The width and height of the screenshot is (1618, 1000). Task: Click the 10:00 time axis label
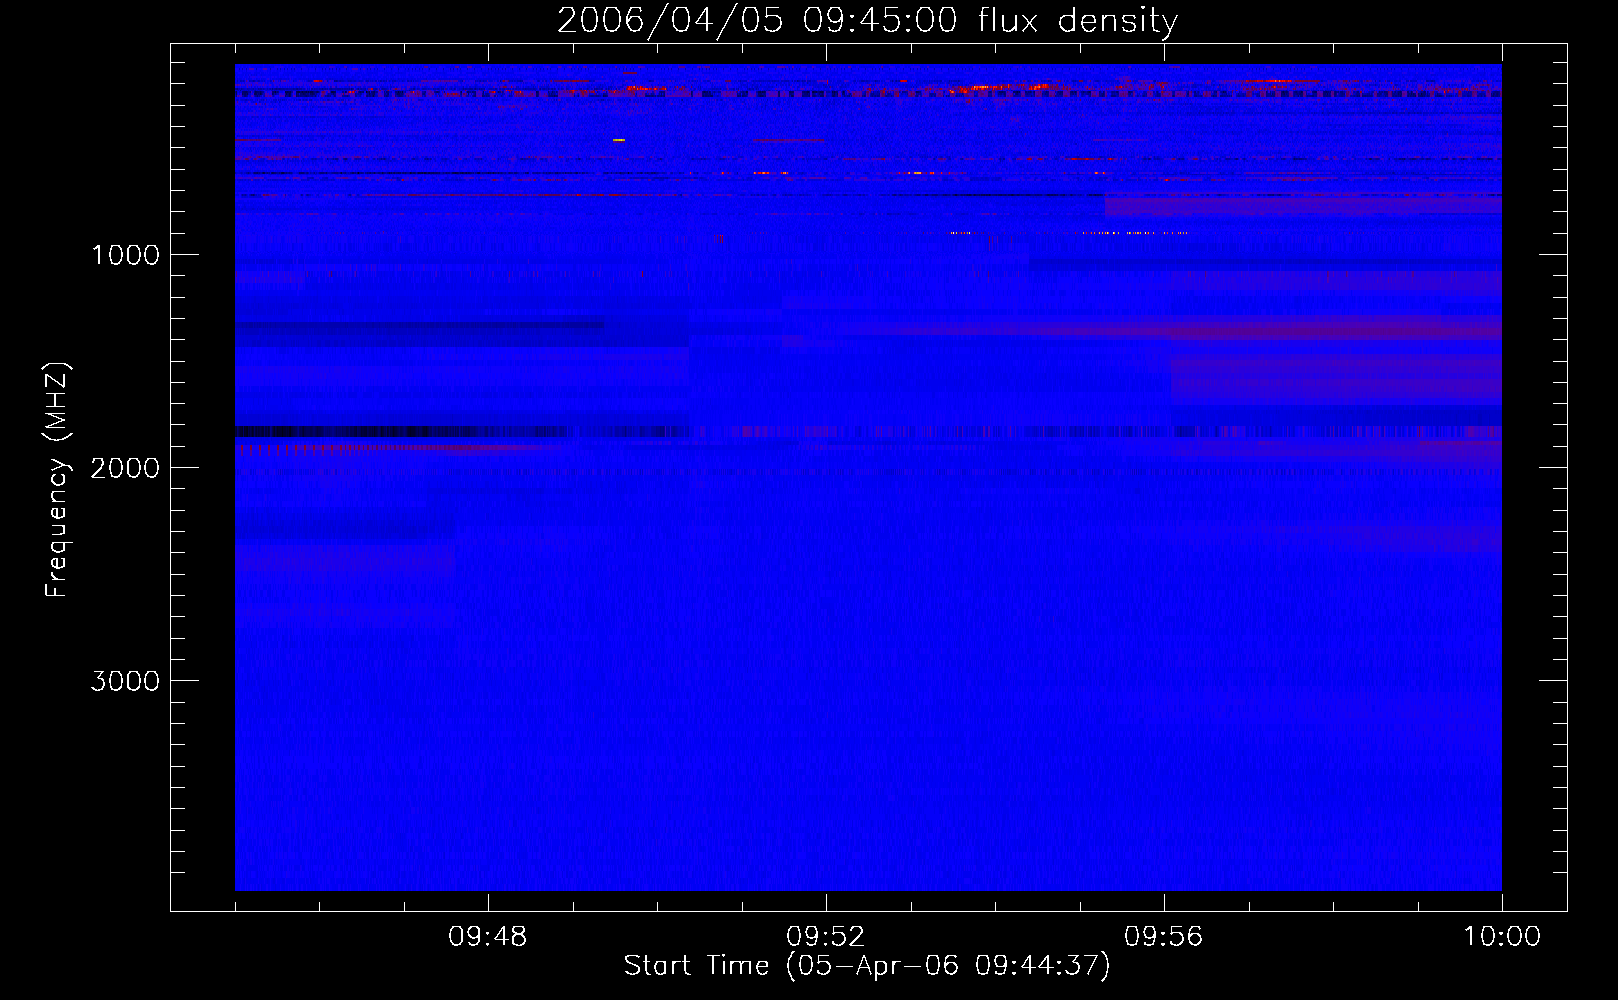[1502, 937]
